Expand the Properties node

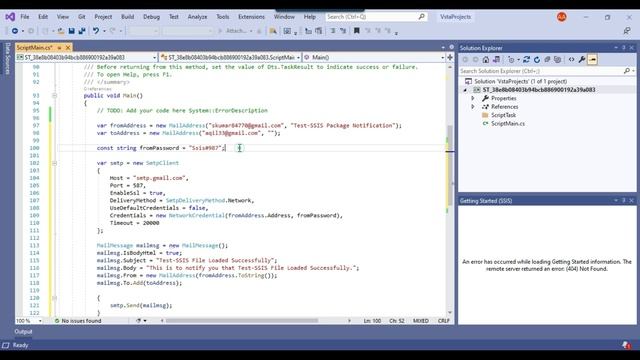point(473,98)
